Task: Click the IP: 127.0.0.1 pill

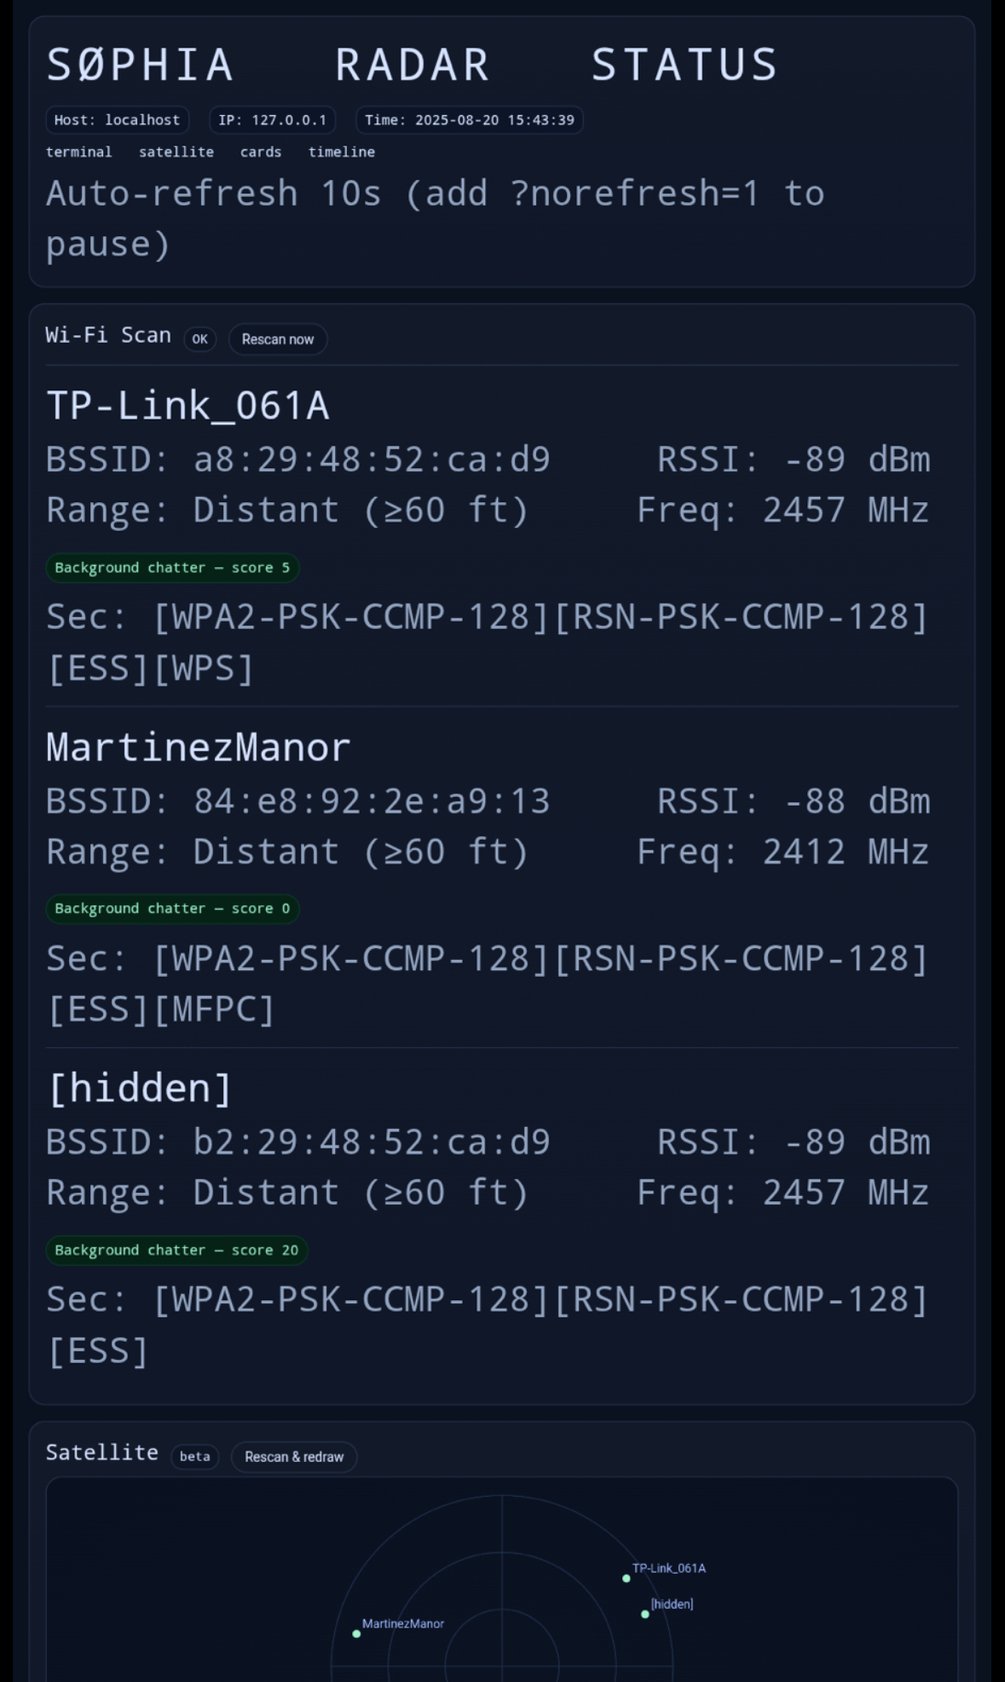Action: pos(272,120)
